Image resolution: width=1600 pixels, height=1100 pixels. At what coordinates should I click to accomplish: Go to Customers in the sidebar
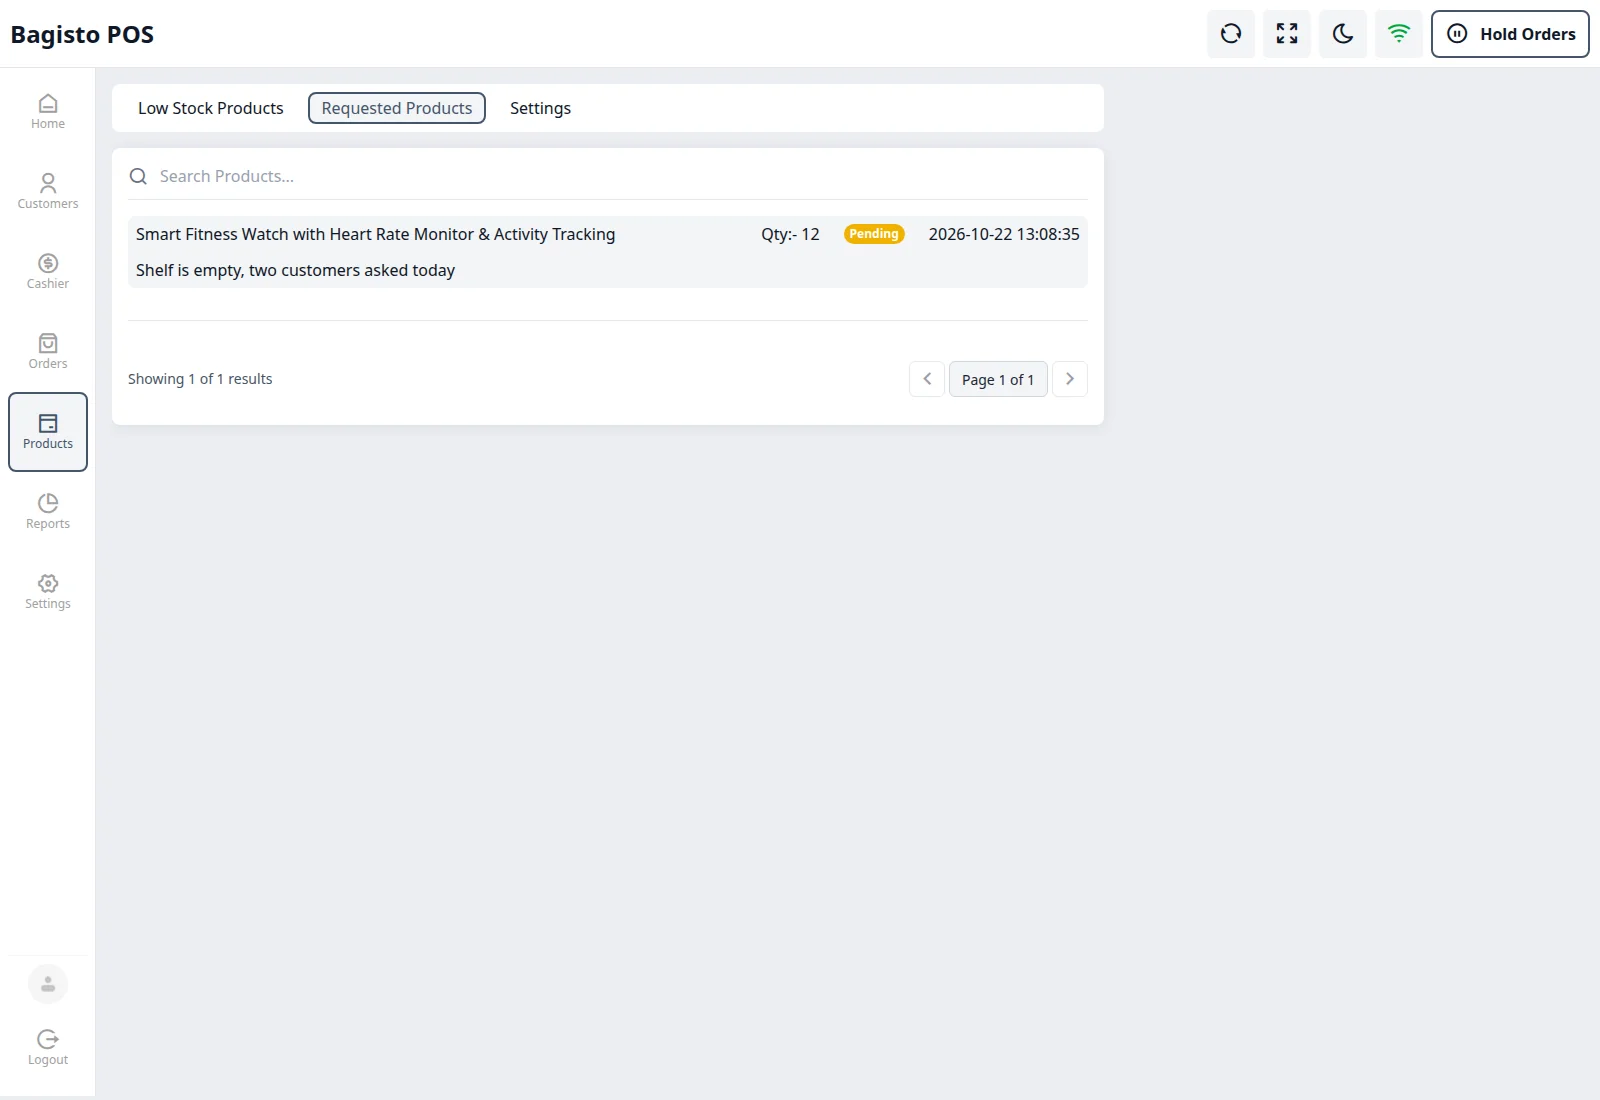pyautogui.click(x=47, y=192)
